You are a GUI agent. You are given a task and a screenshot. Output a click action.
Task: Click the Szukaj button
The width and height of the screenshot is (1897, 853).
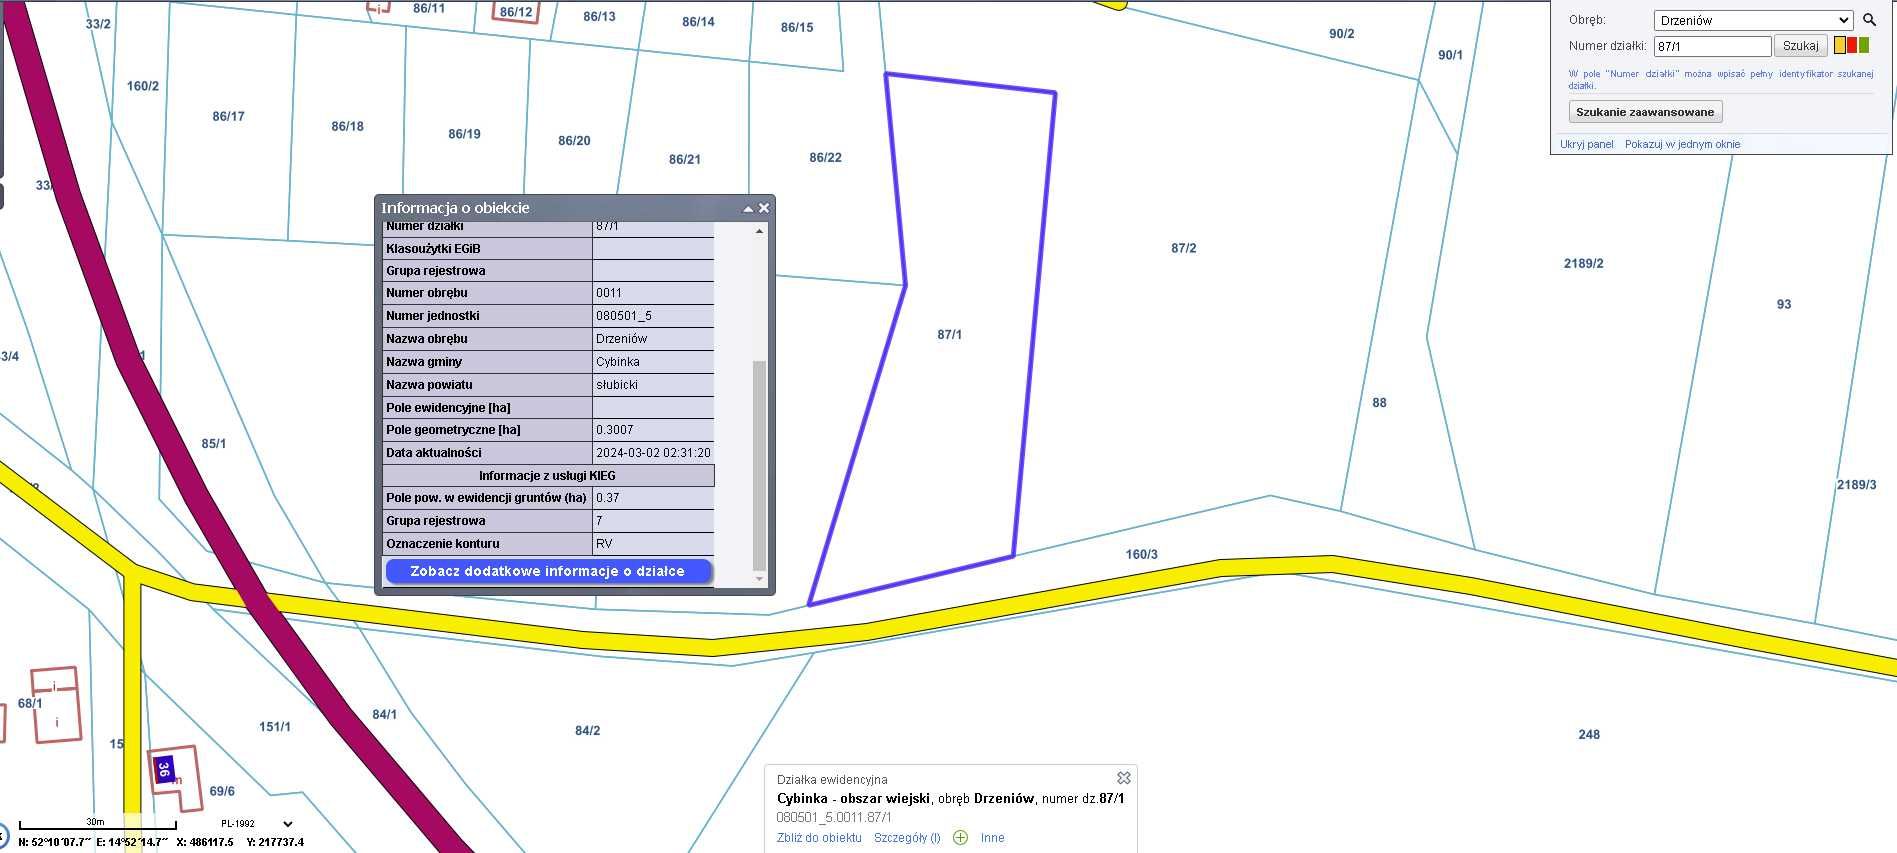1801,46
